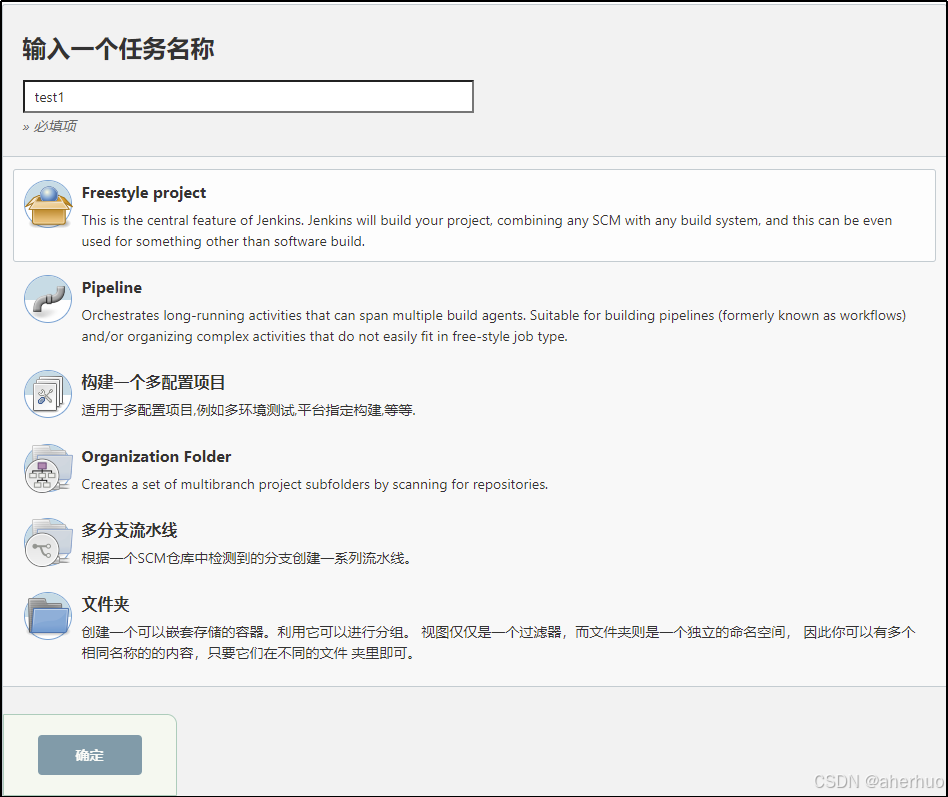
Task: Click the Organization Folder icon
Action: pos(48,468)
